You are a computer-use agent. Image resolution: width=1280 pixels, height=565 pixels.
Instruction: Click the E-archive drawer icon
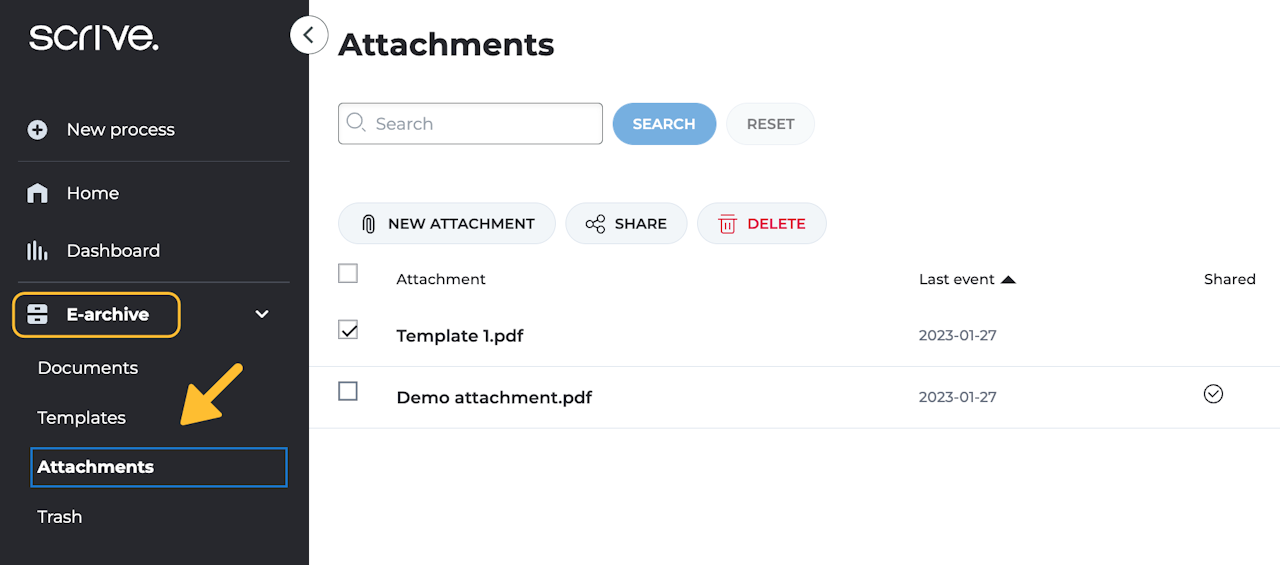pos(37,314)
